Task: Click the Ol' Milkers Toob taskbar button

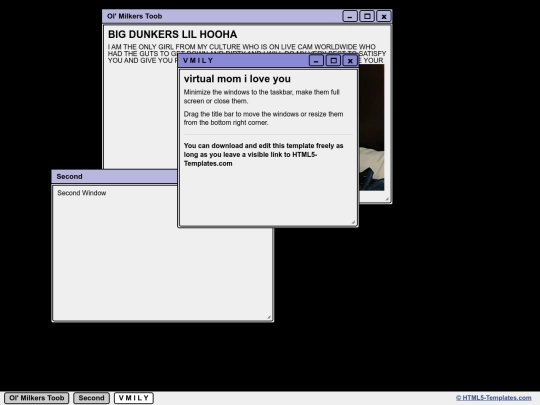Action: click(37, 398)
